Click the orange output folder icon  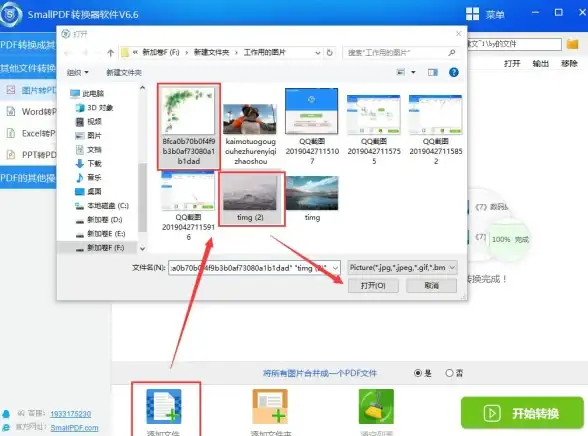573,44
